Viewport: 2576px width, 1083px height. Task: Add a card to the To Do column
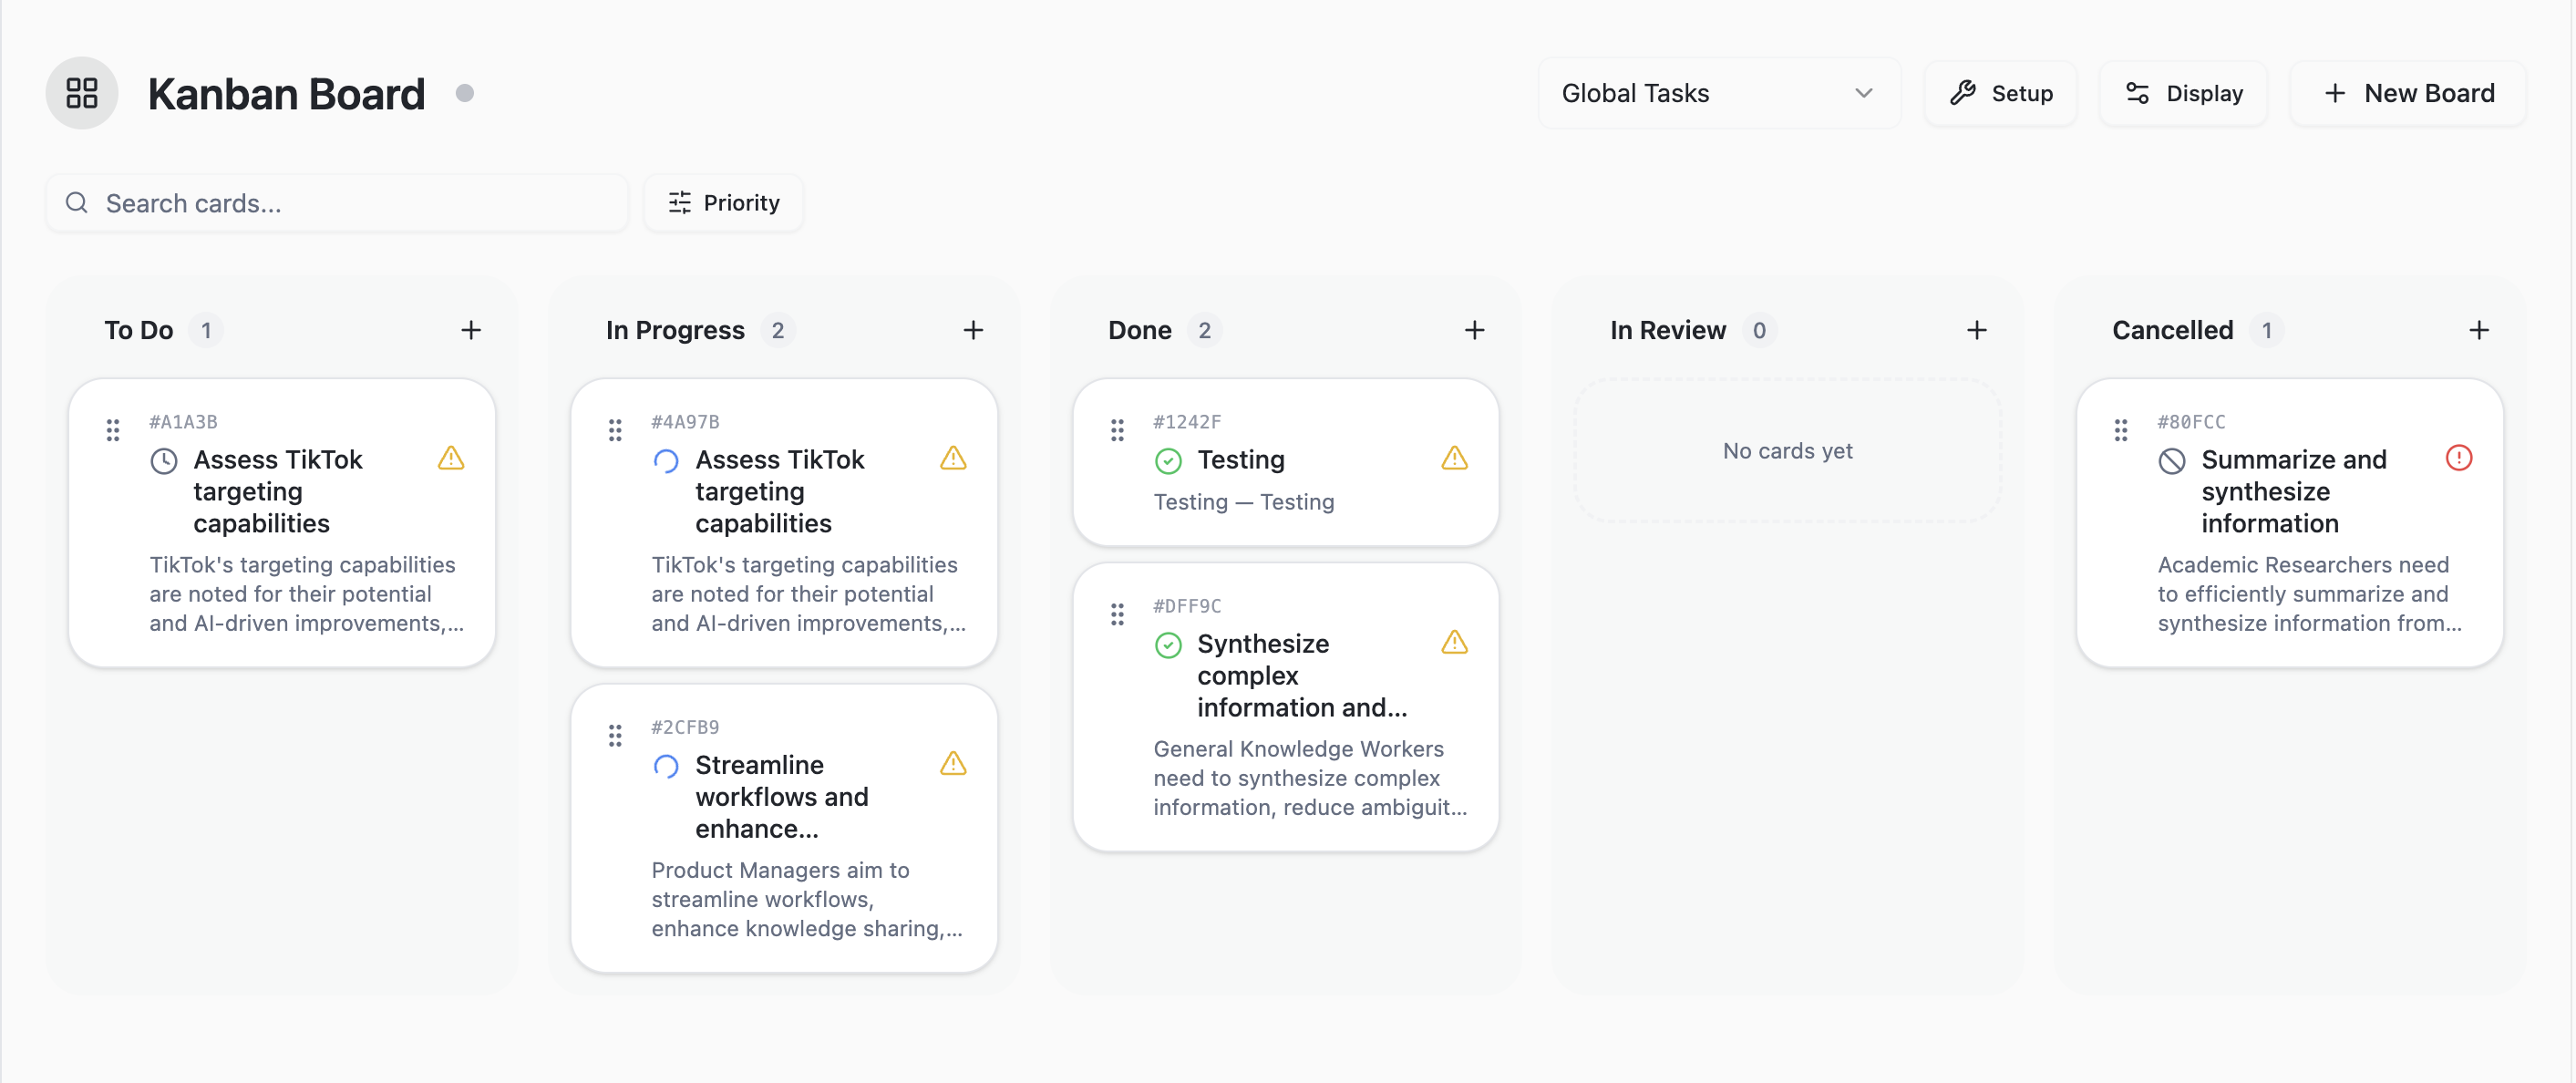471,329
